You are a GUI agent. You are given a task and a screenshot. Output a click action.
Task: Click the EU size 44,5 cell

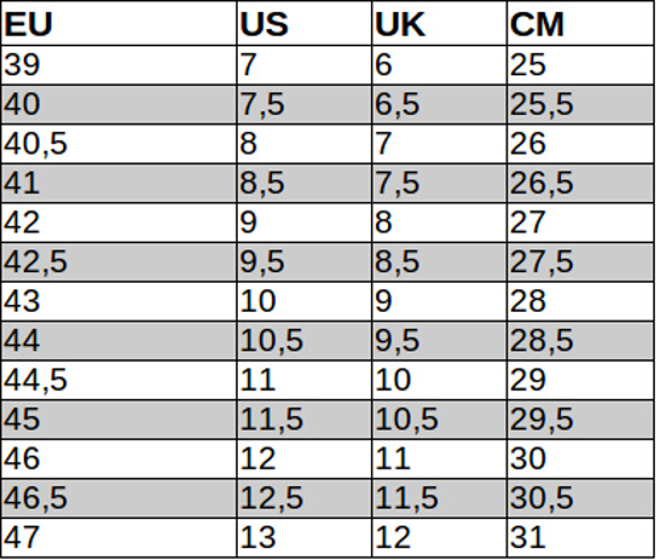tap(119, 380)
